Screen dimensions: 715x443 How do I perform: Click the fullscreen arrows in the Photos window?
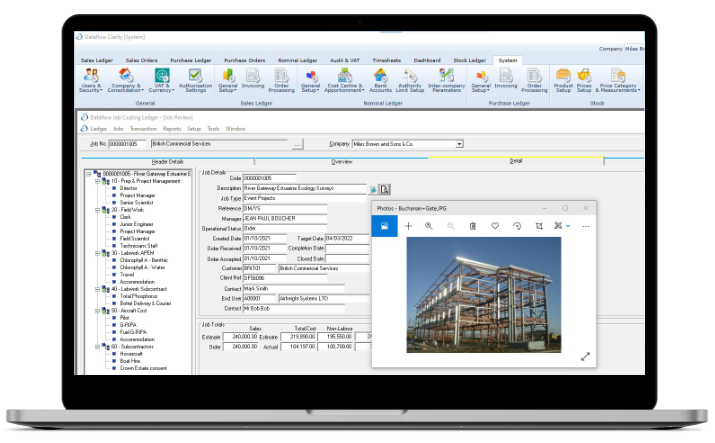[x=585, y=356]
